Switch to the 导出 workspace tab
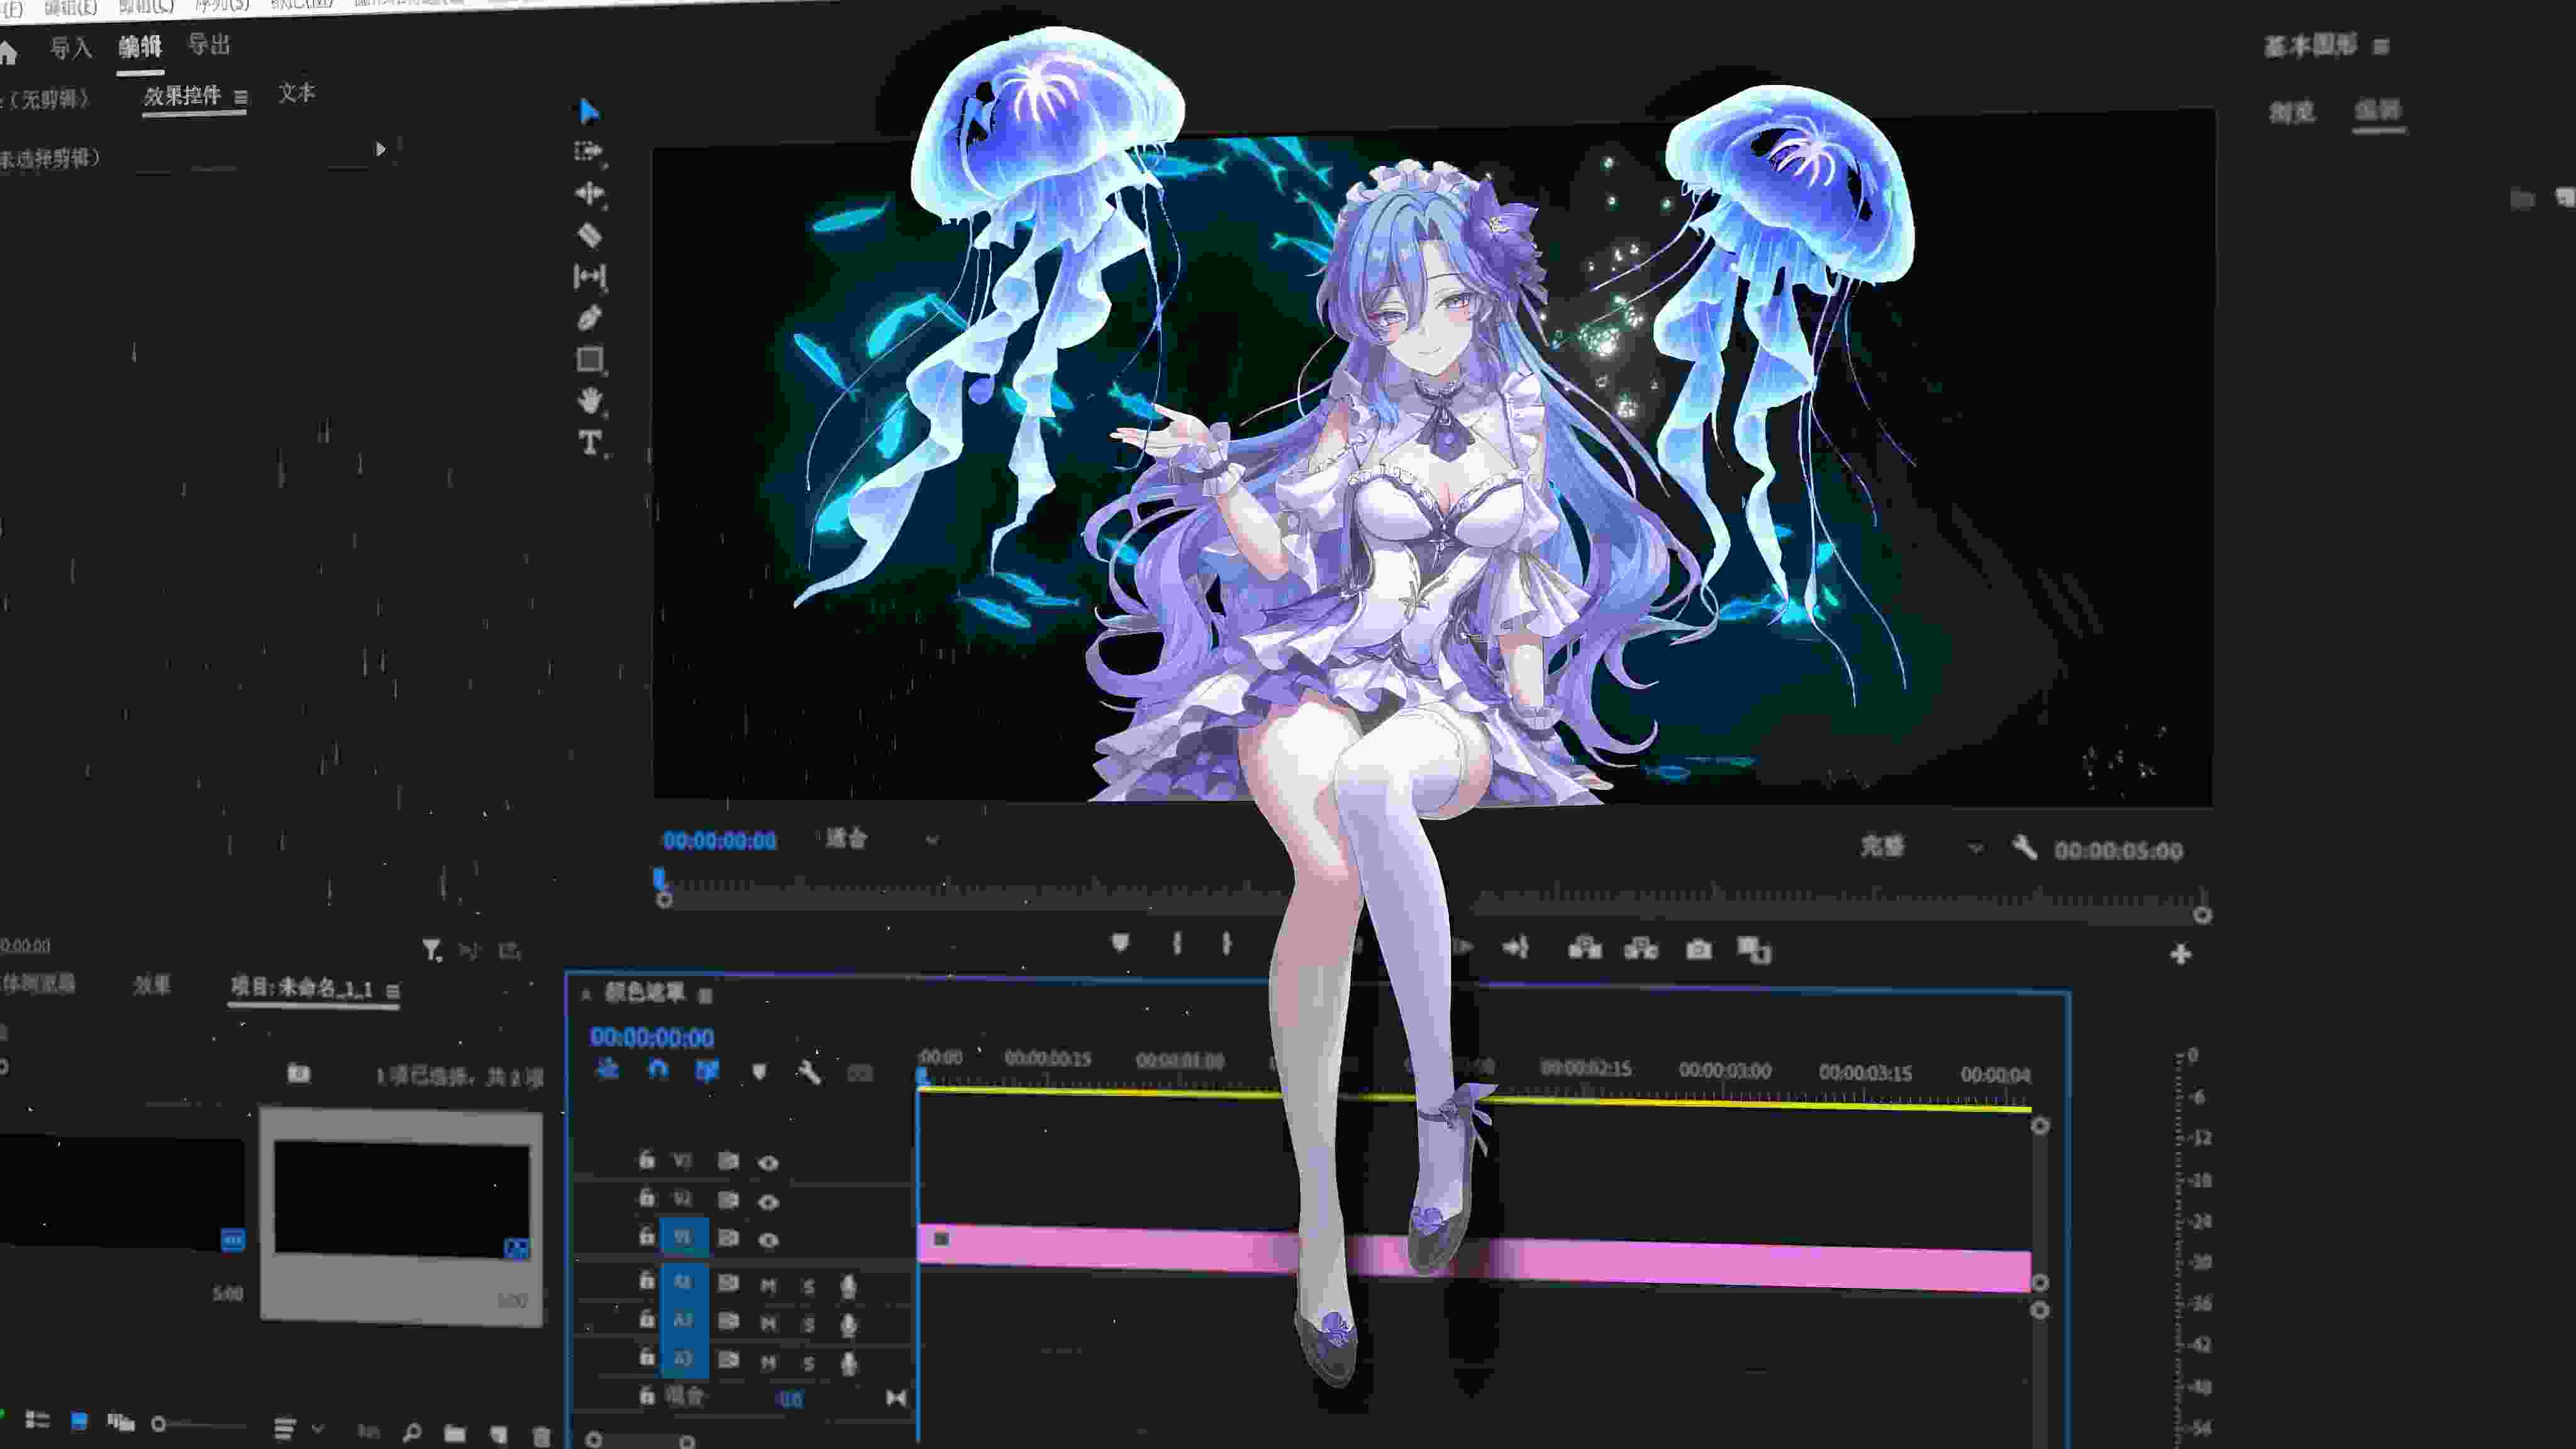Screen dimensions: 2576x1449 [x=209, y=44]
